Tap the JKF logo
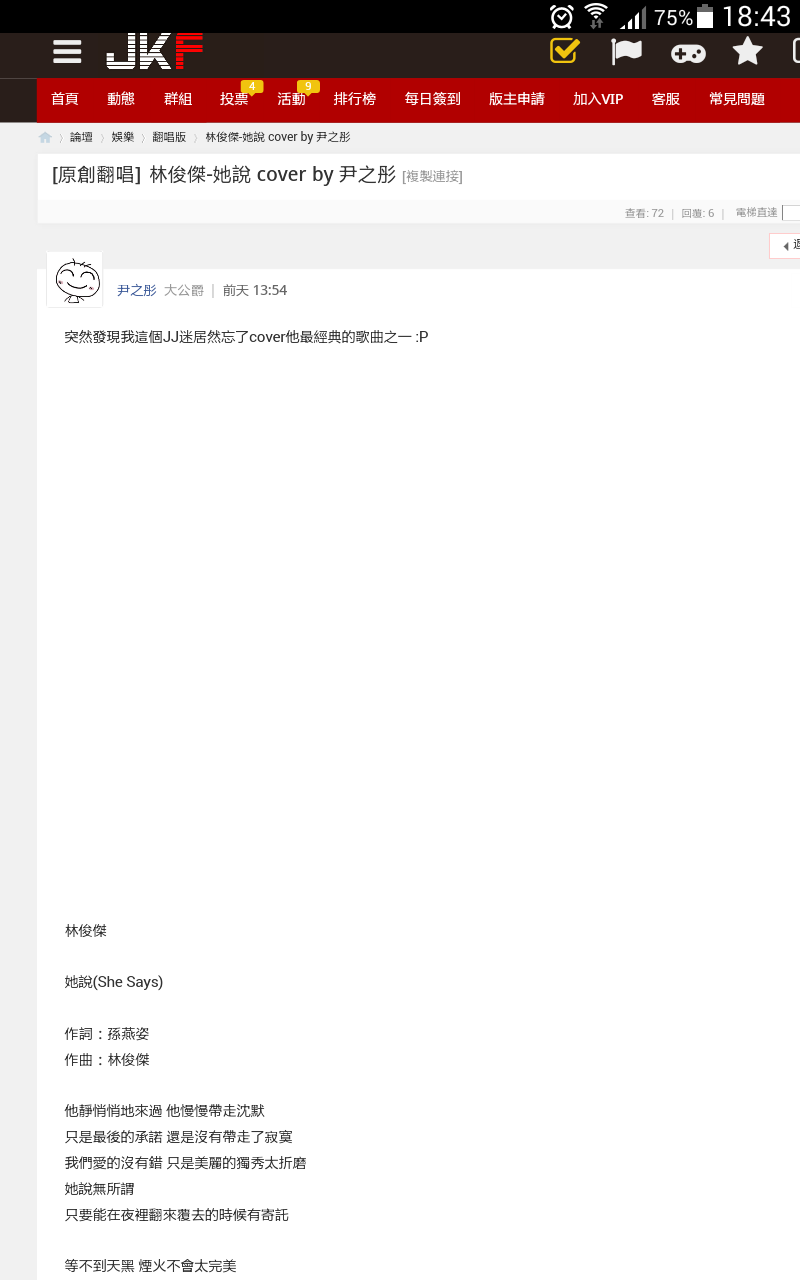The width and height of the screenshot is (800, 1280). [x=154, y=51]
